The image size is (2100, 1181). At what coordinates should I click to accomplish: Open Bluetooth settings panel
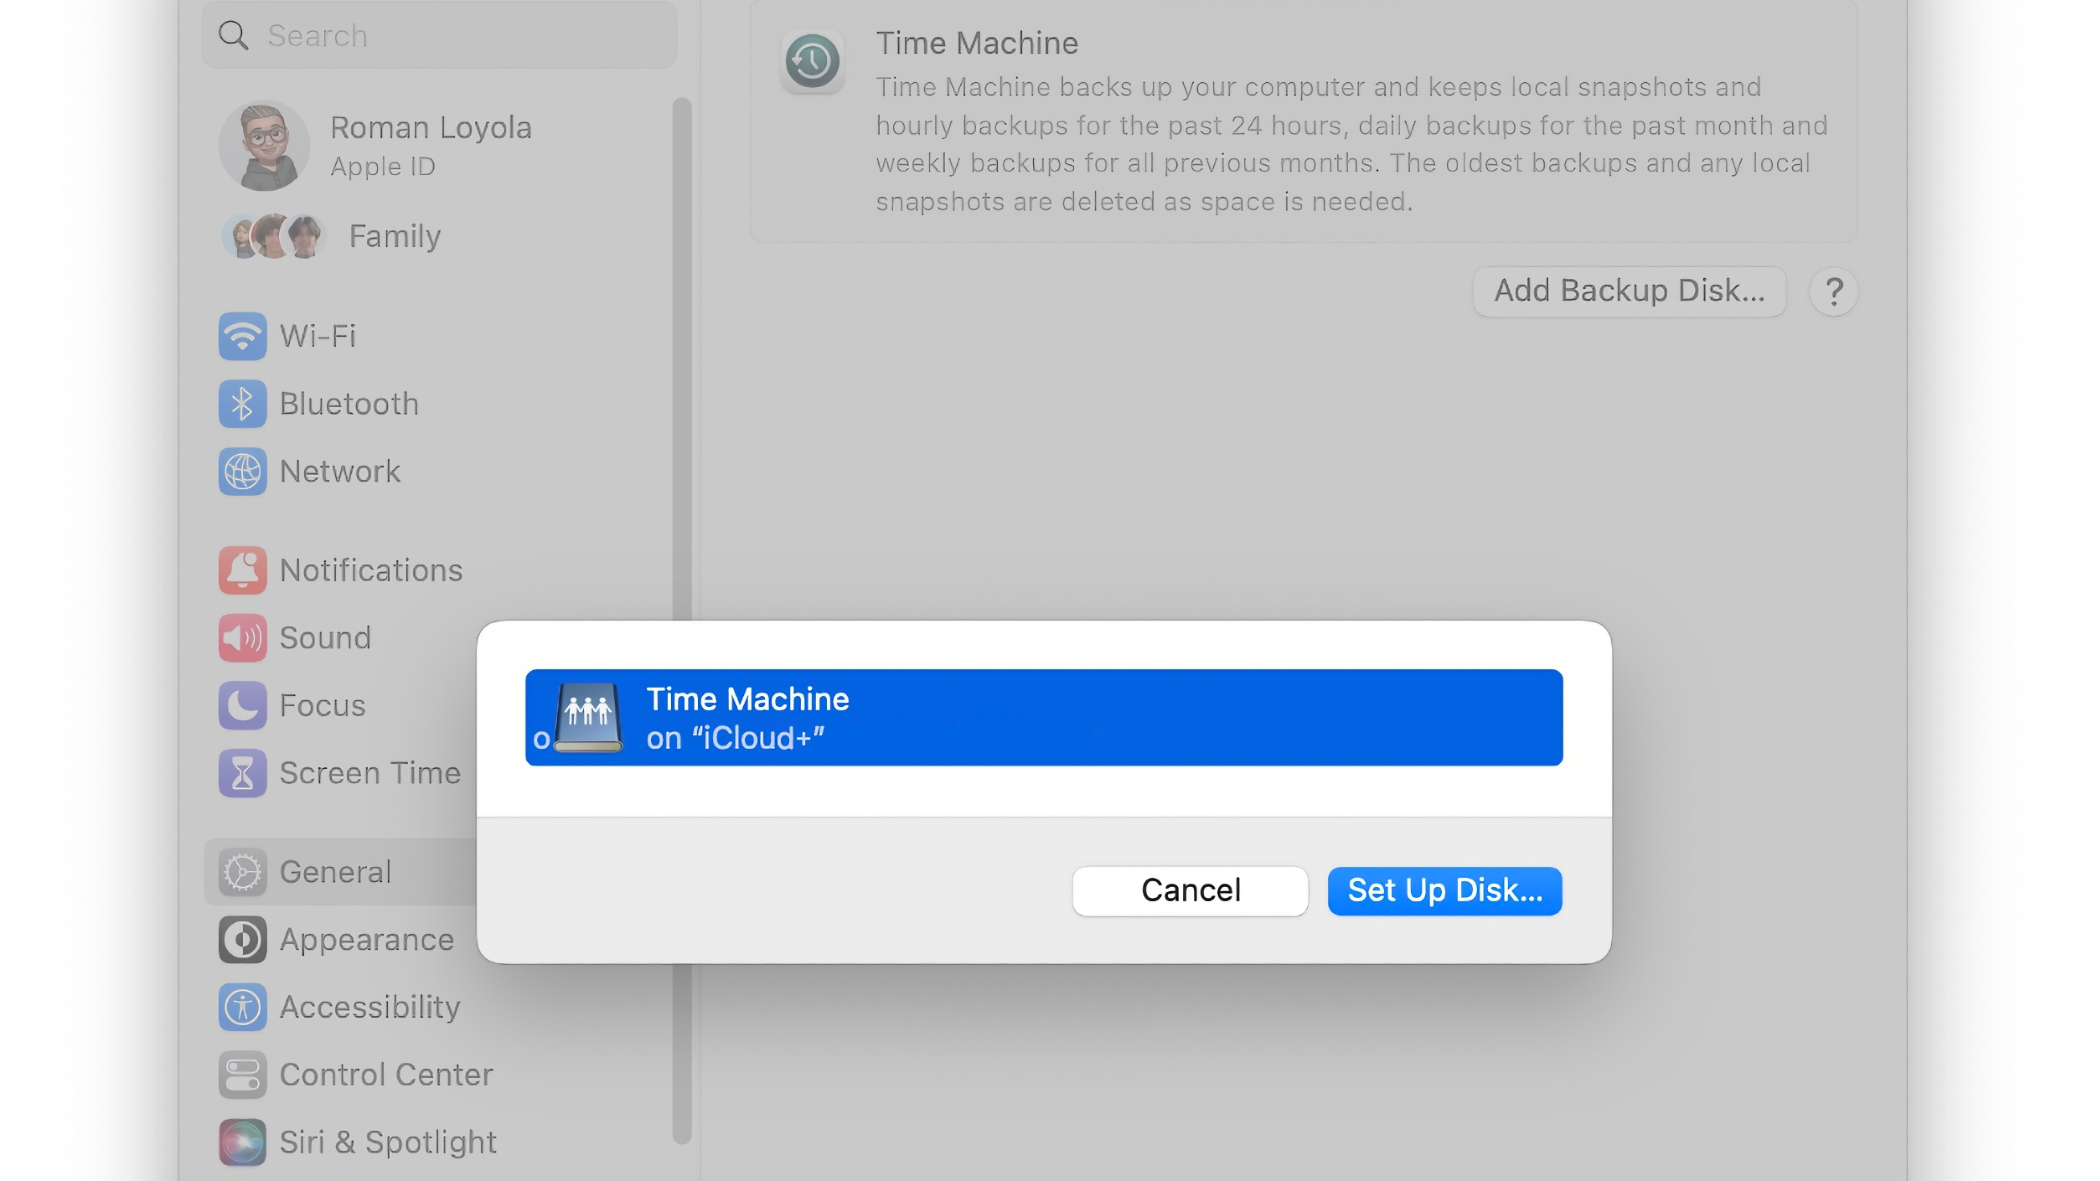tap(349, 404)
